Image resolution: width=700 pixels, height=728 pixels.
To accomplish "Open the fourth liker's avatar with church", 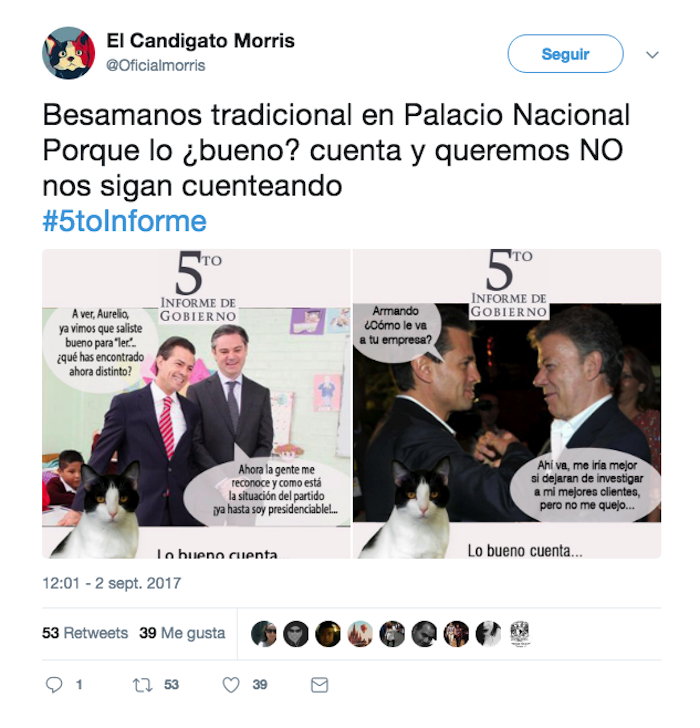I will [360, 633].
